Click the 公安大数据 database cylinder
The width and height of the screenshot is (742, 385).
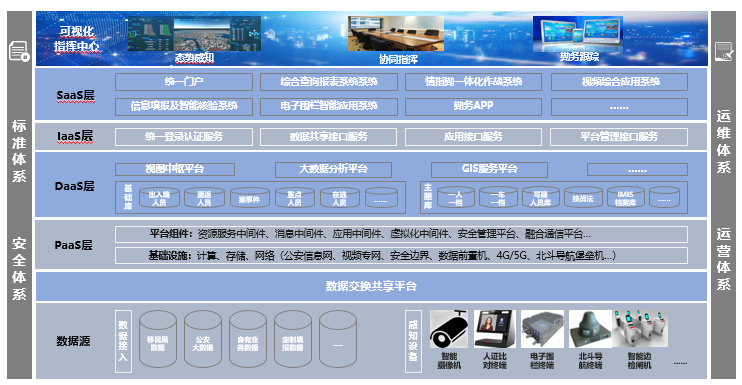[x=203, y=339]
